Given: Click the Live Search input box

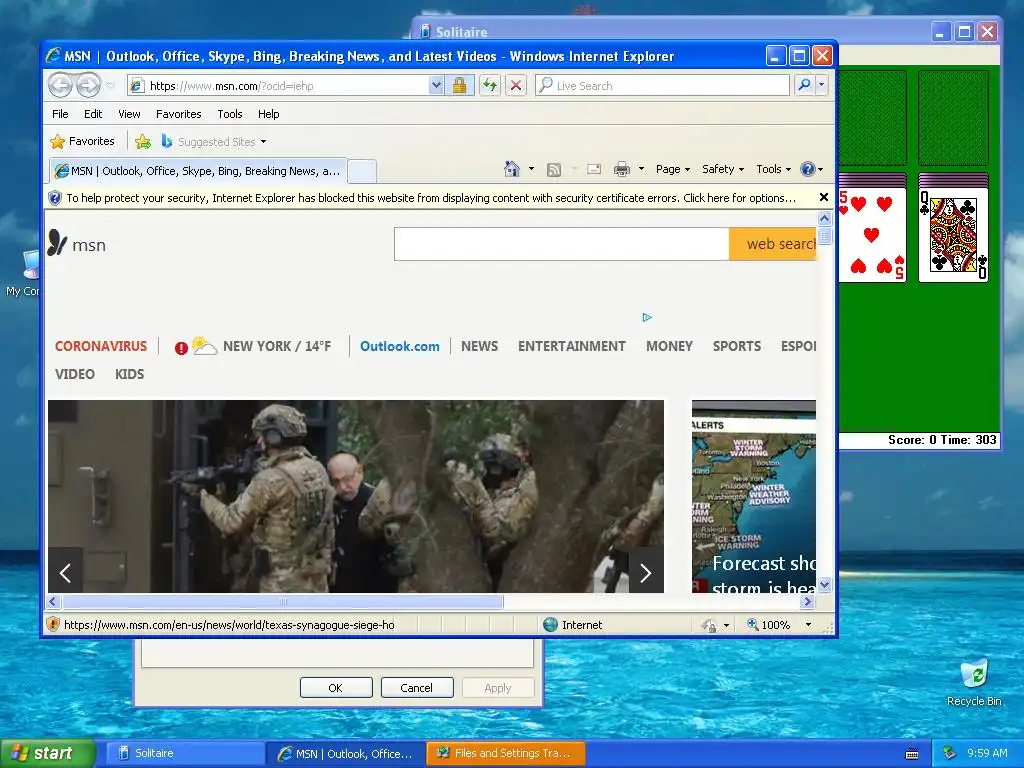Looking at the screenshot, I should (662, 86).
